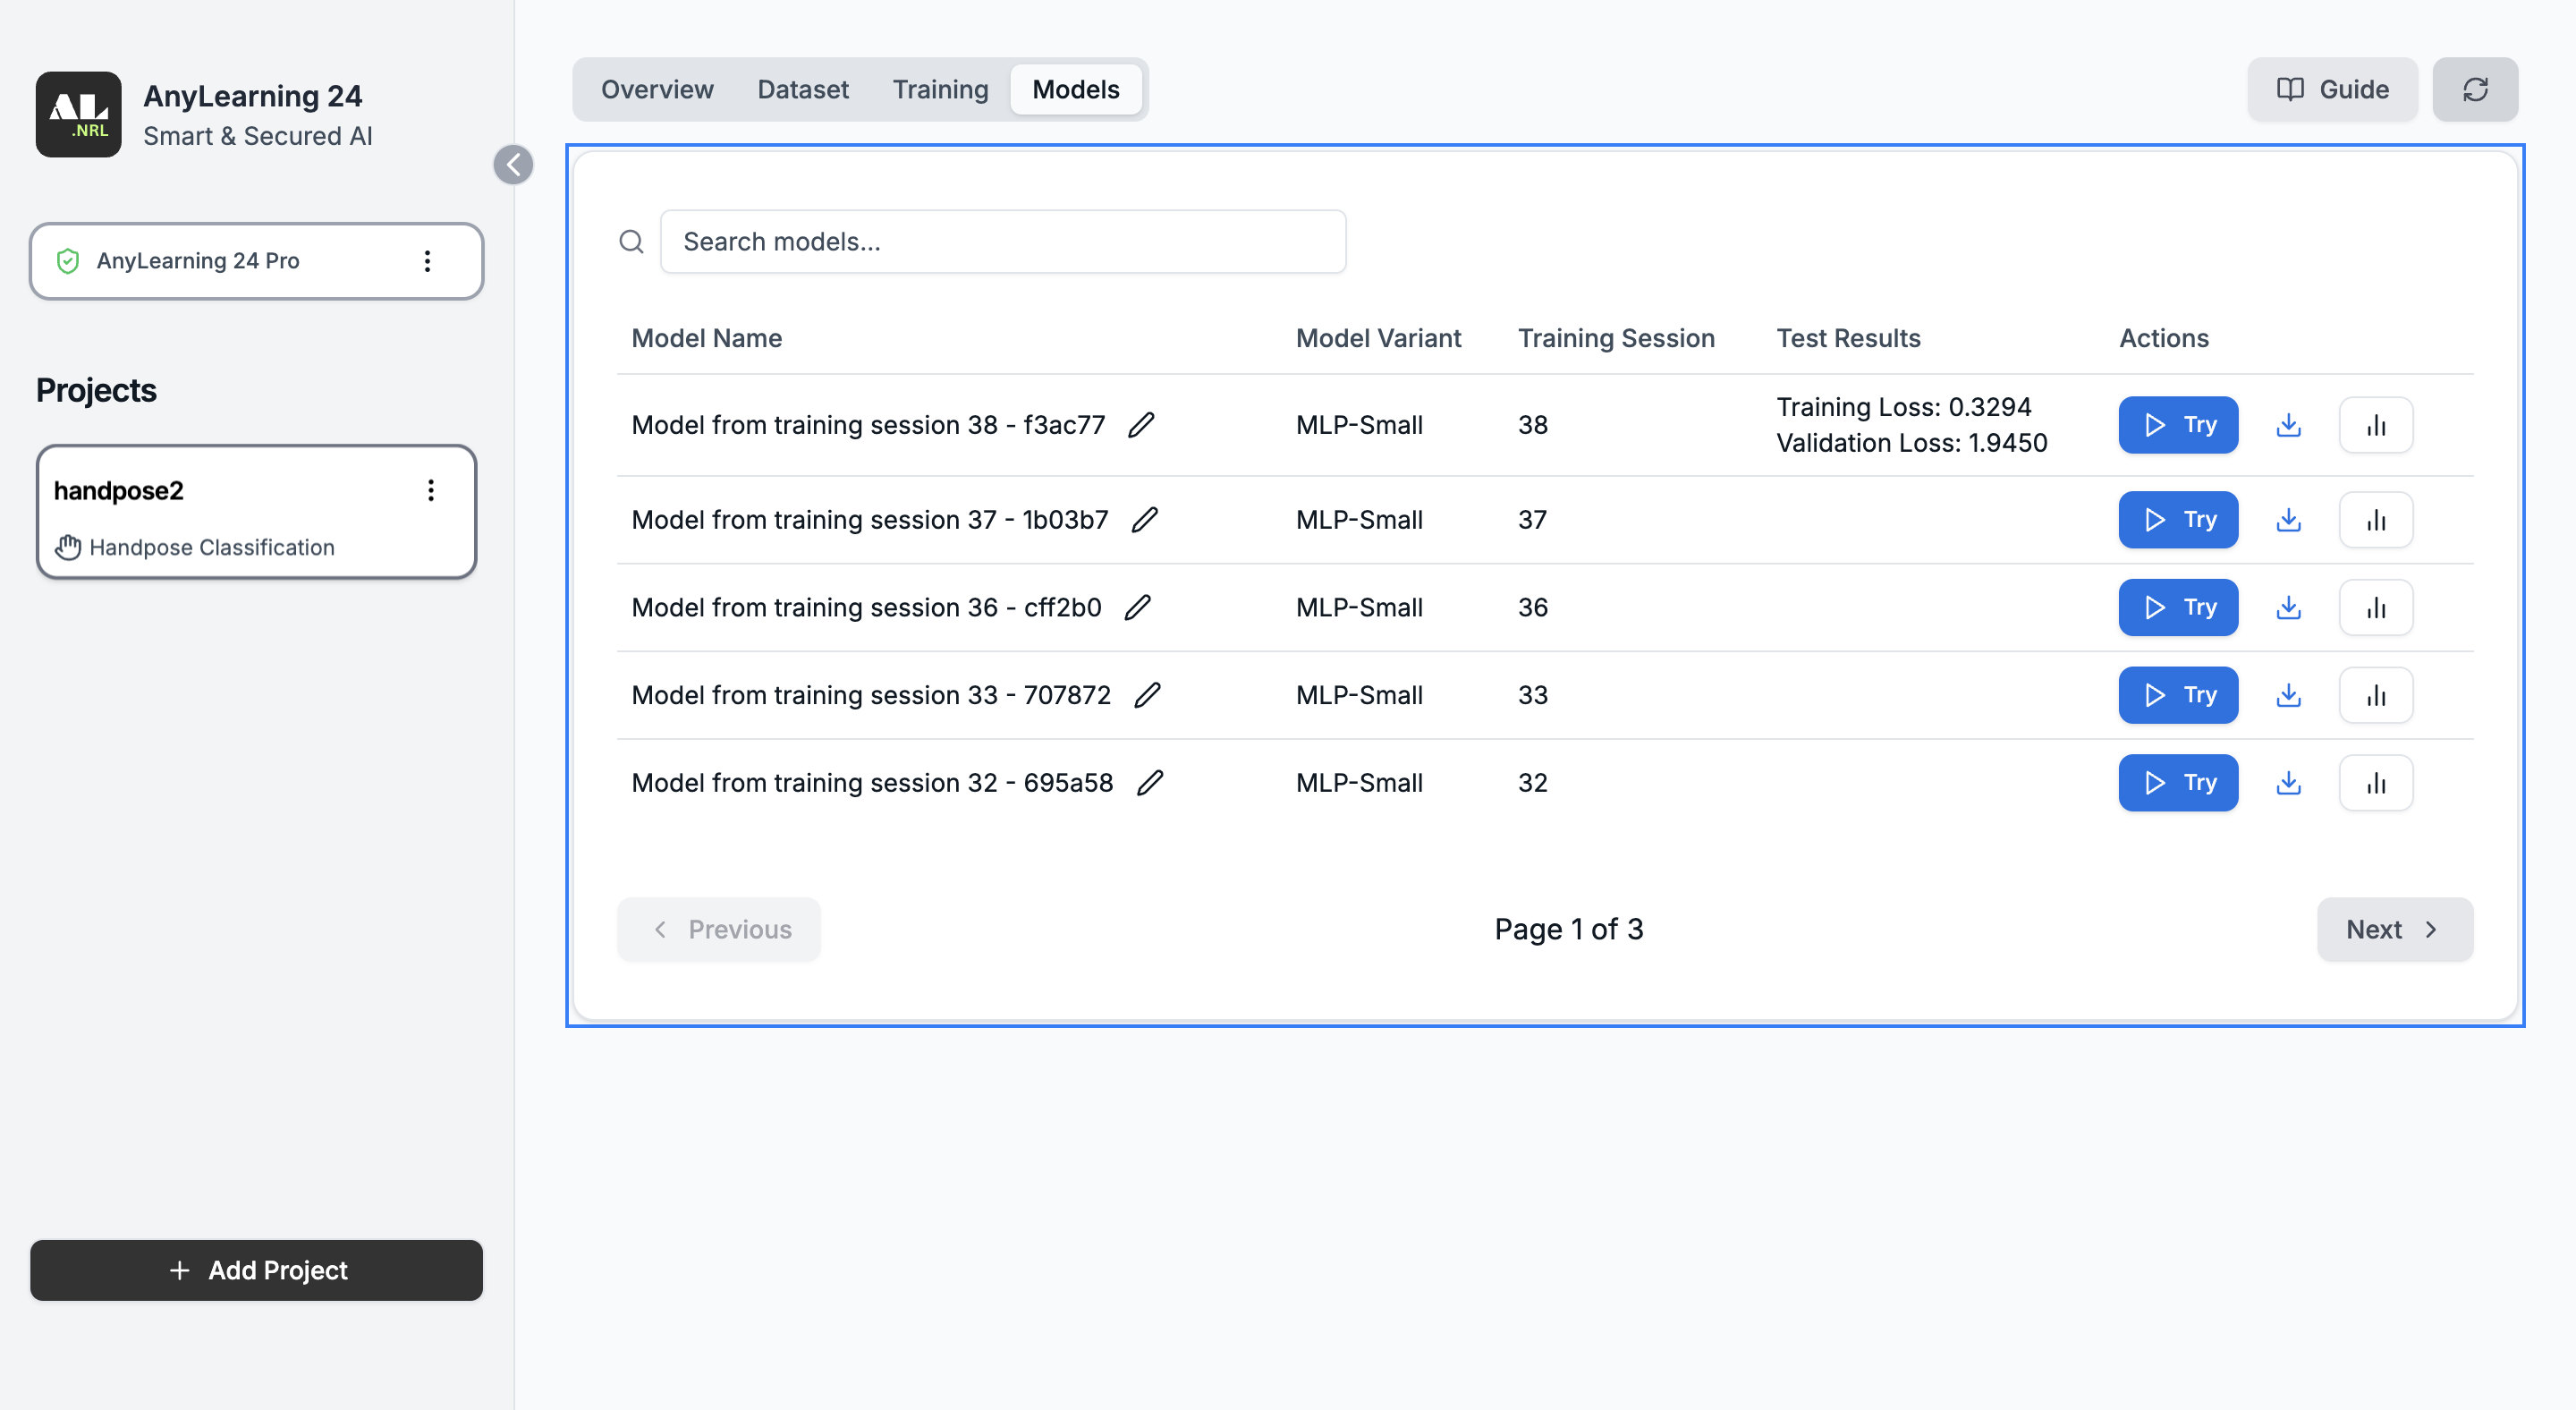Try the session 37 model
Screen dimensions: 2576x1410
(2177, 520)
